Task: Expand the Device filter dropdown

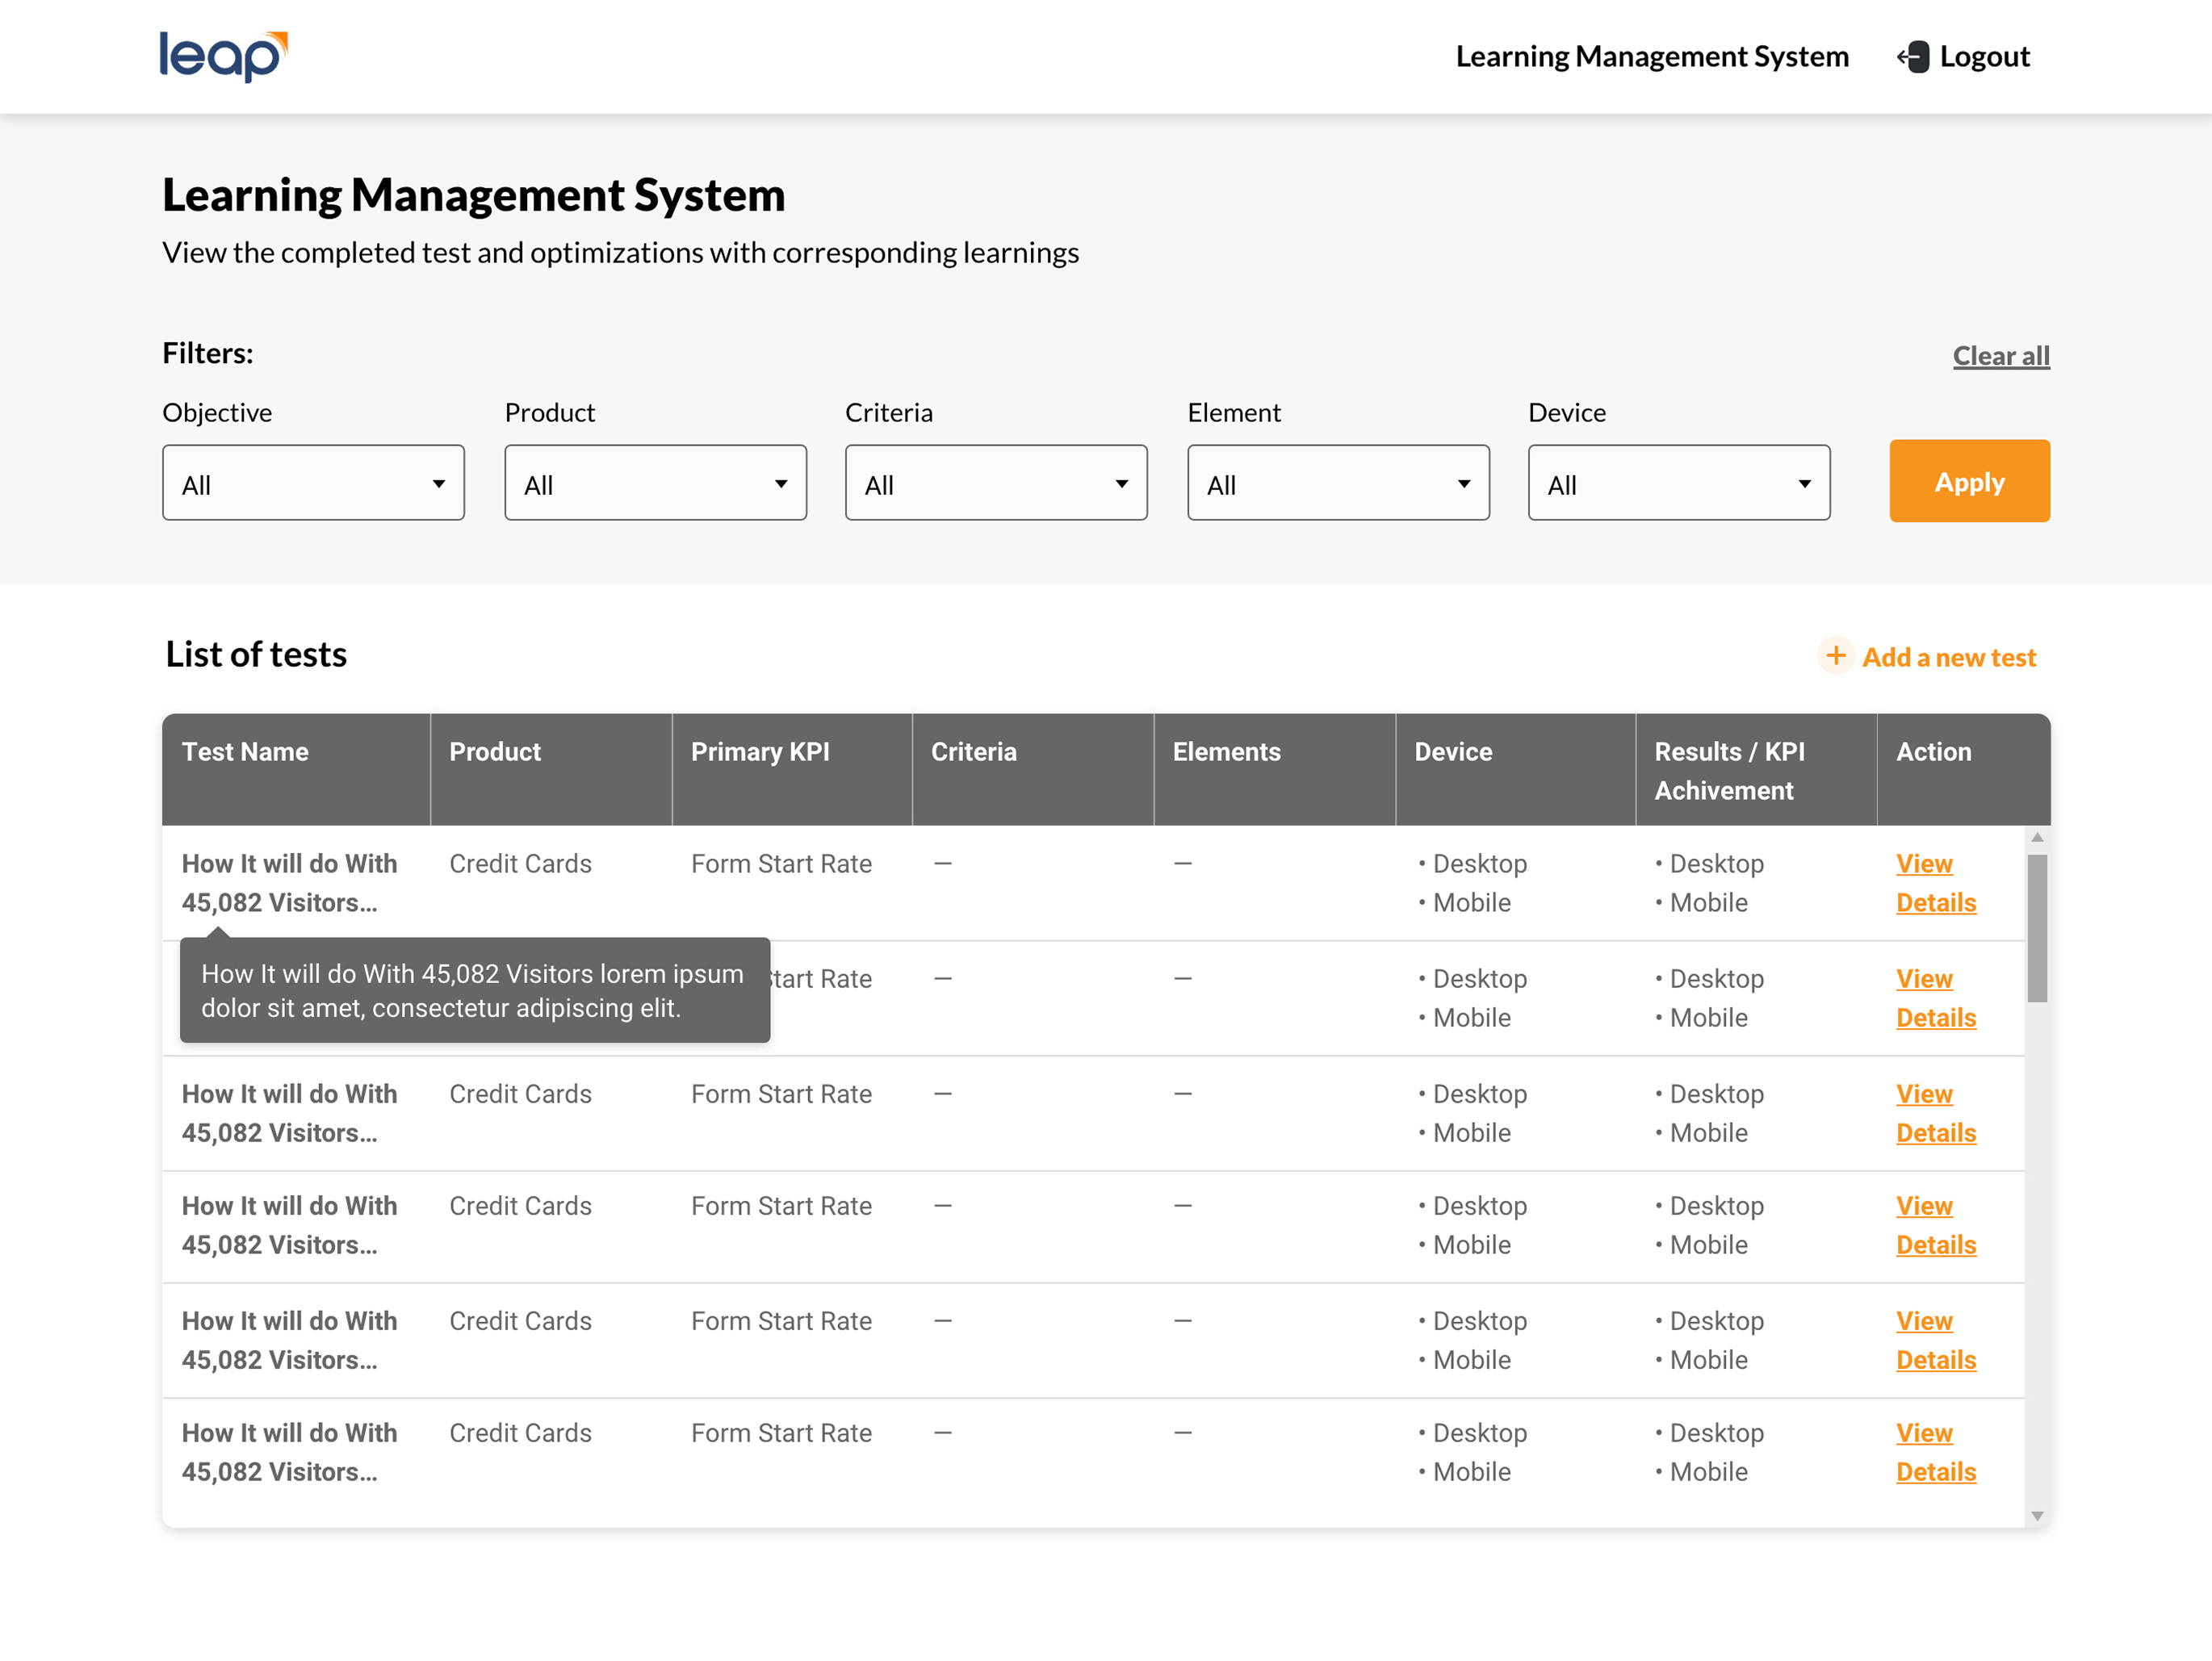Action: pos(1679,483)
